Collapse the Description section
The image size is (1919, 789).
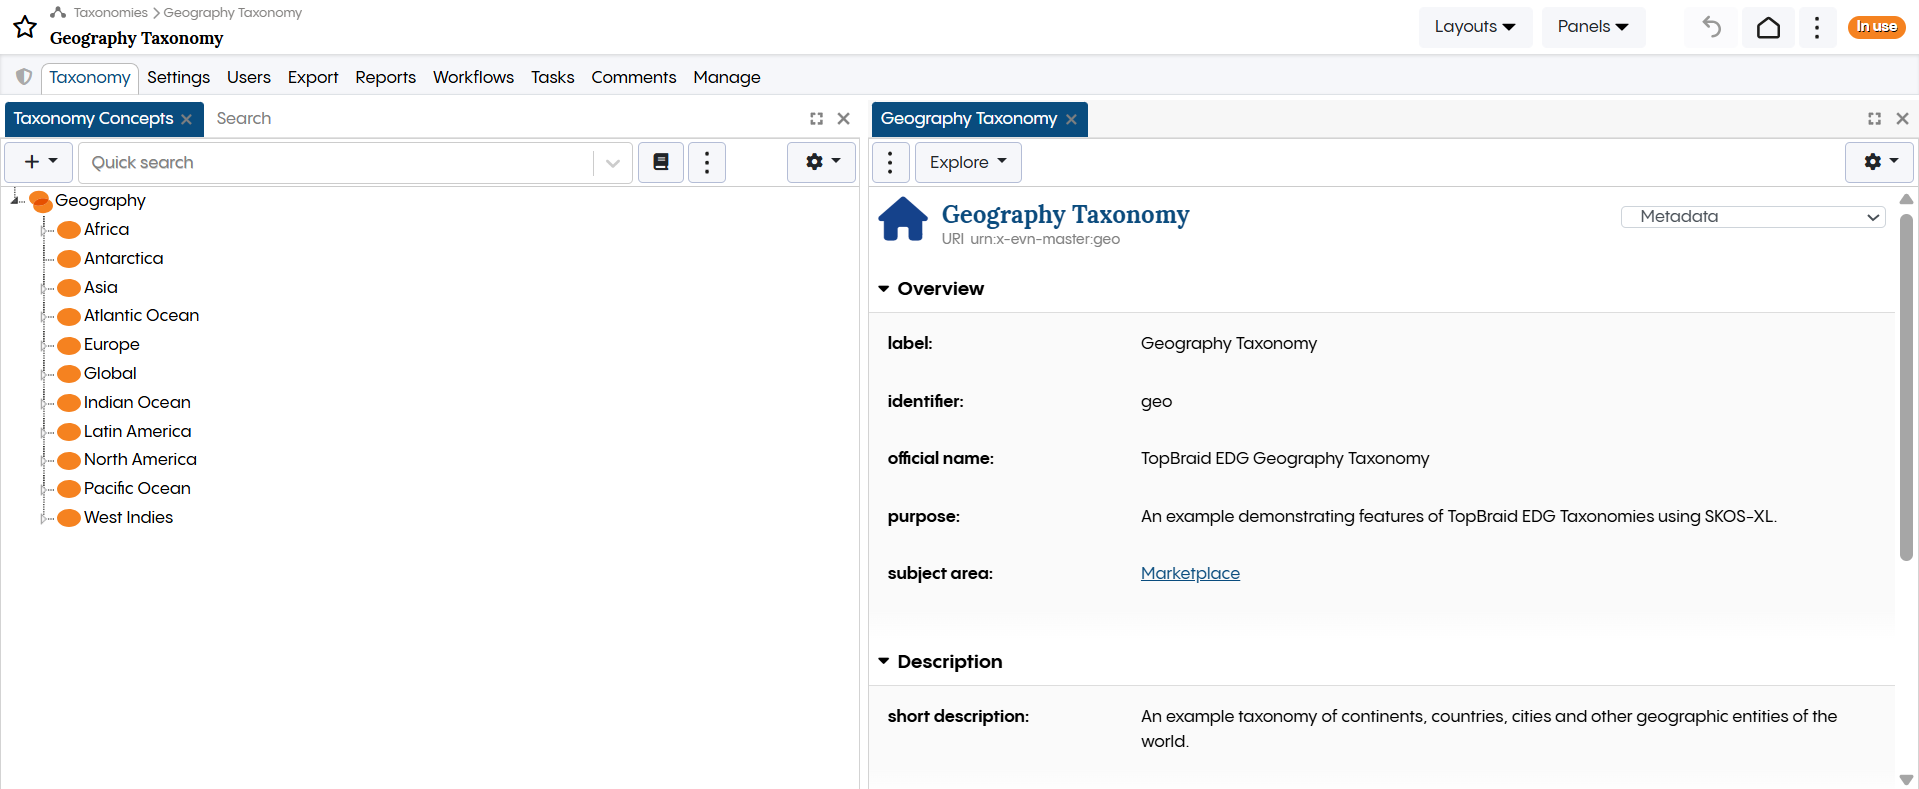click(x=884, y=662)
